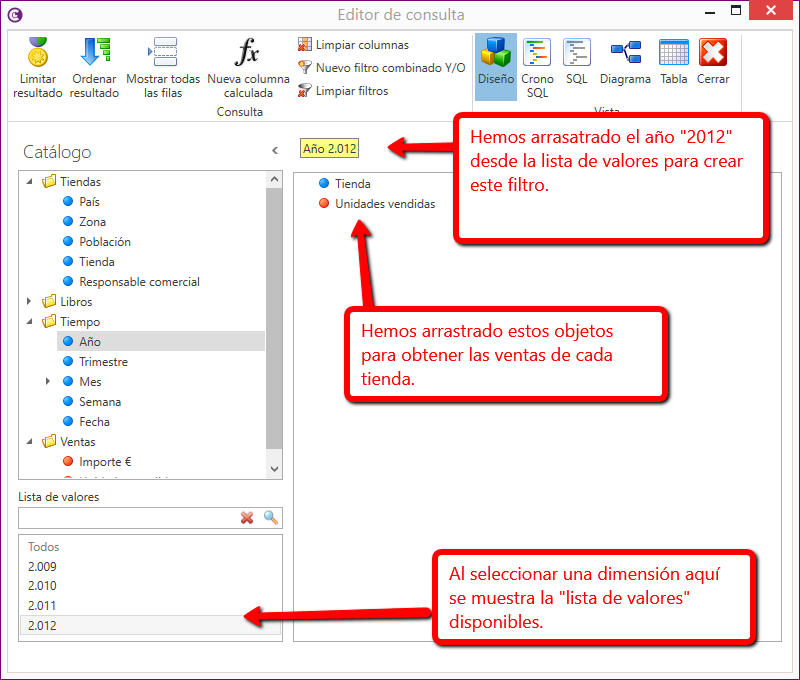The height and width of the screenshot is (680, 800).
Task: Click the red Cerrar button
Action: coord(713,53)
